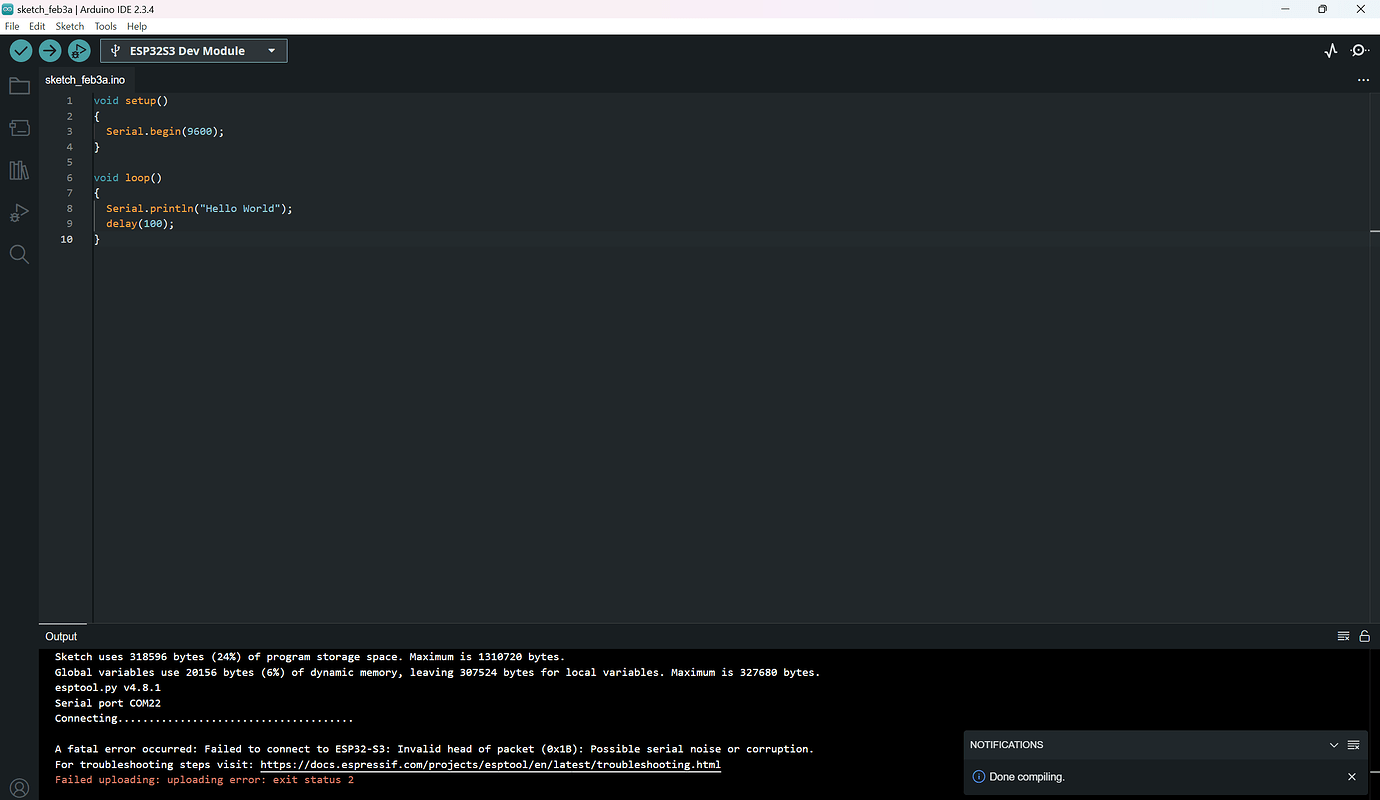
Task: Open the Serial Plotter
Action: tap(1331, 50)
